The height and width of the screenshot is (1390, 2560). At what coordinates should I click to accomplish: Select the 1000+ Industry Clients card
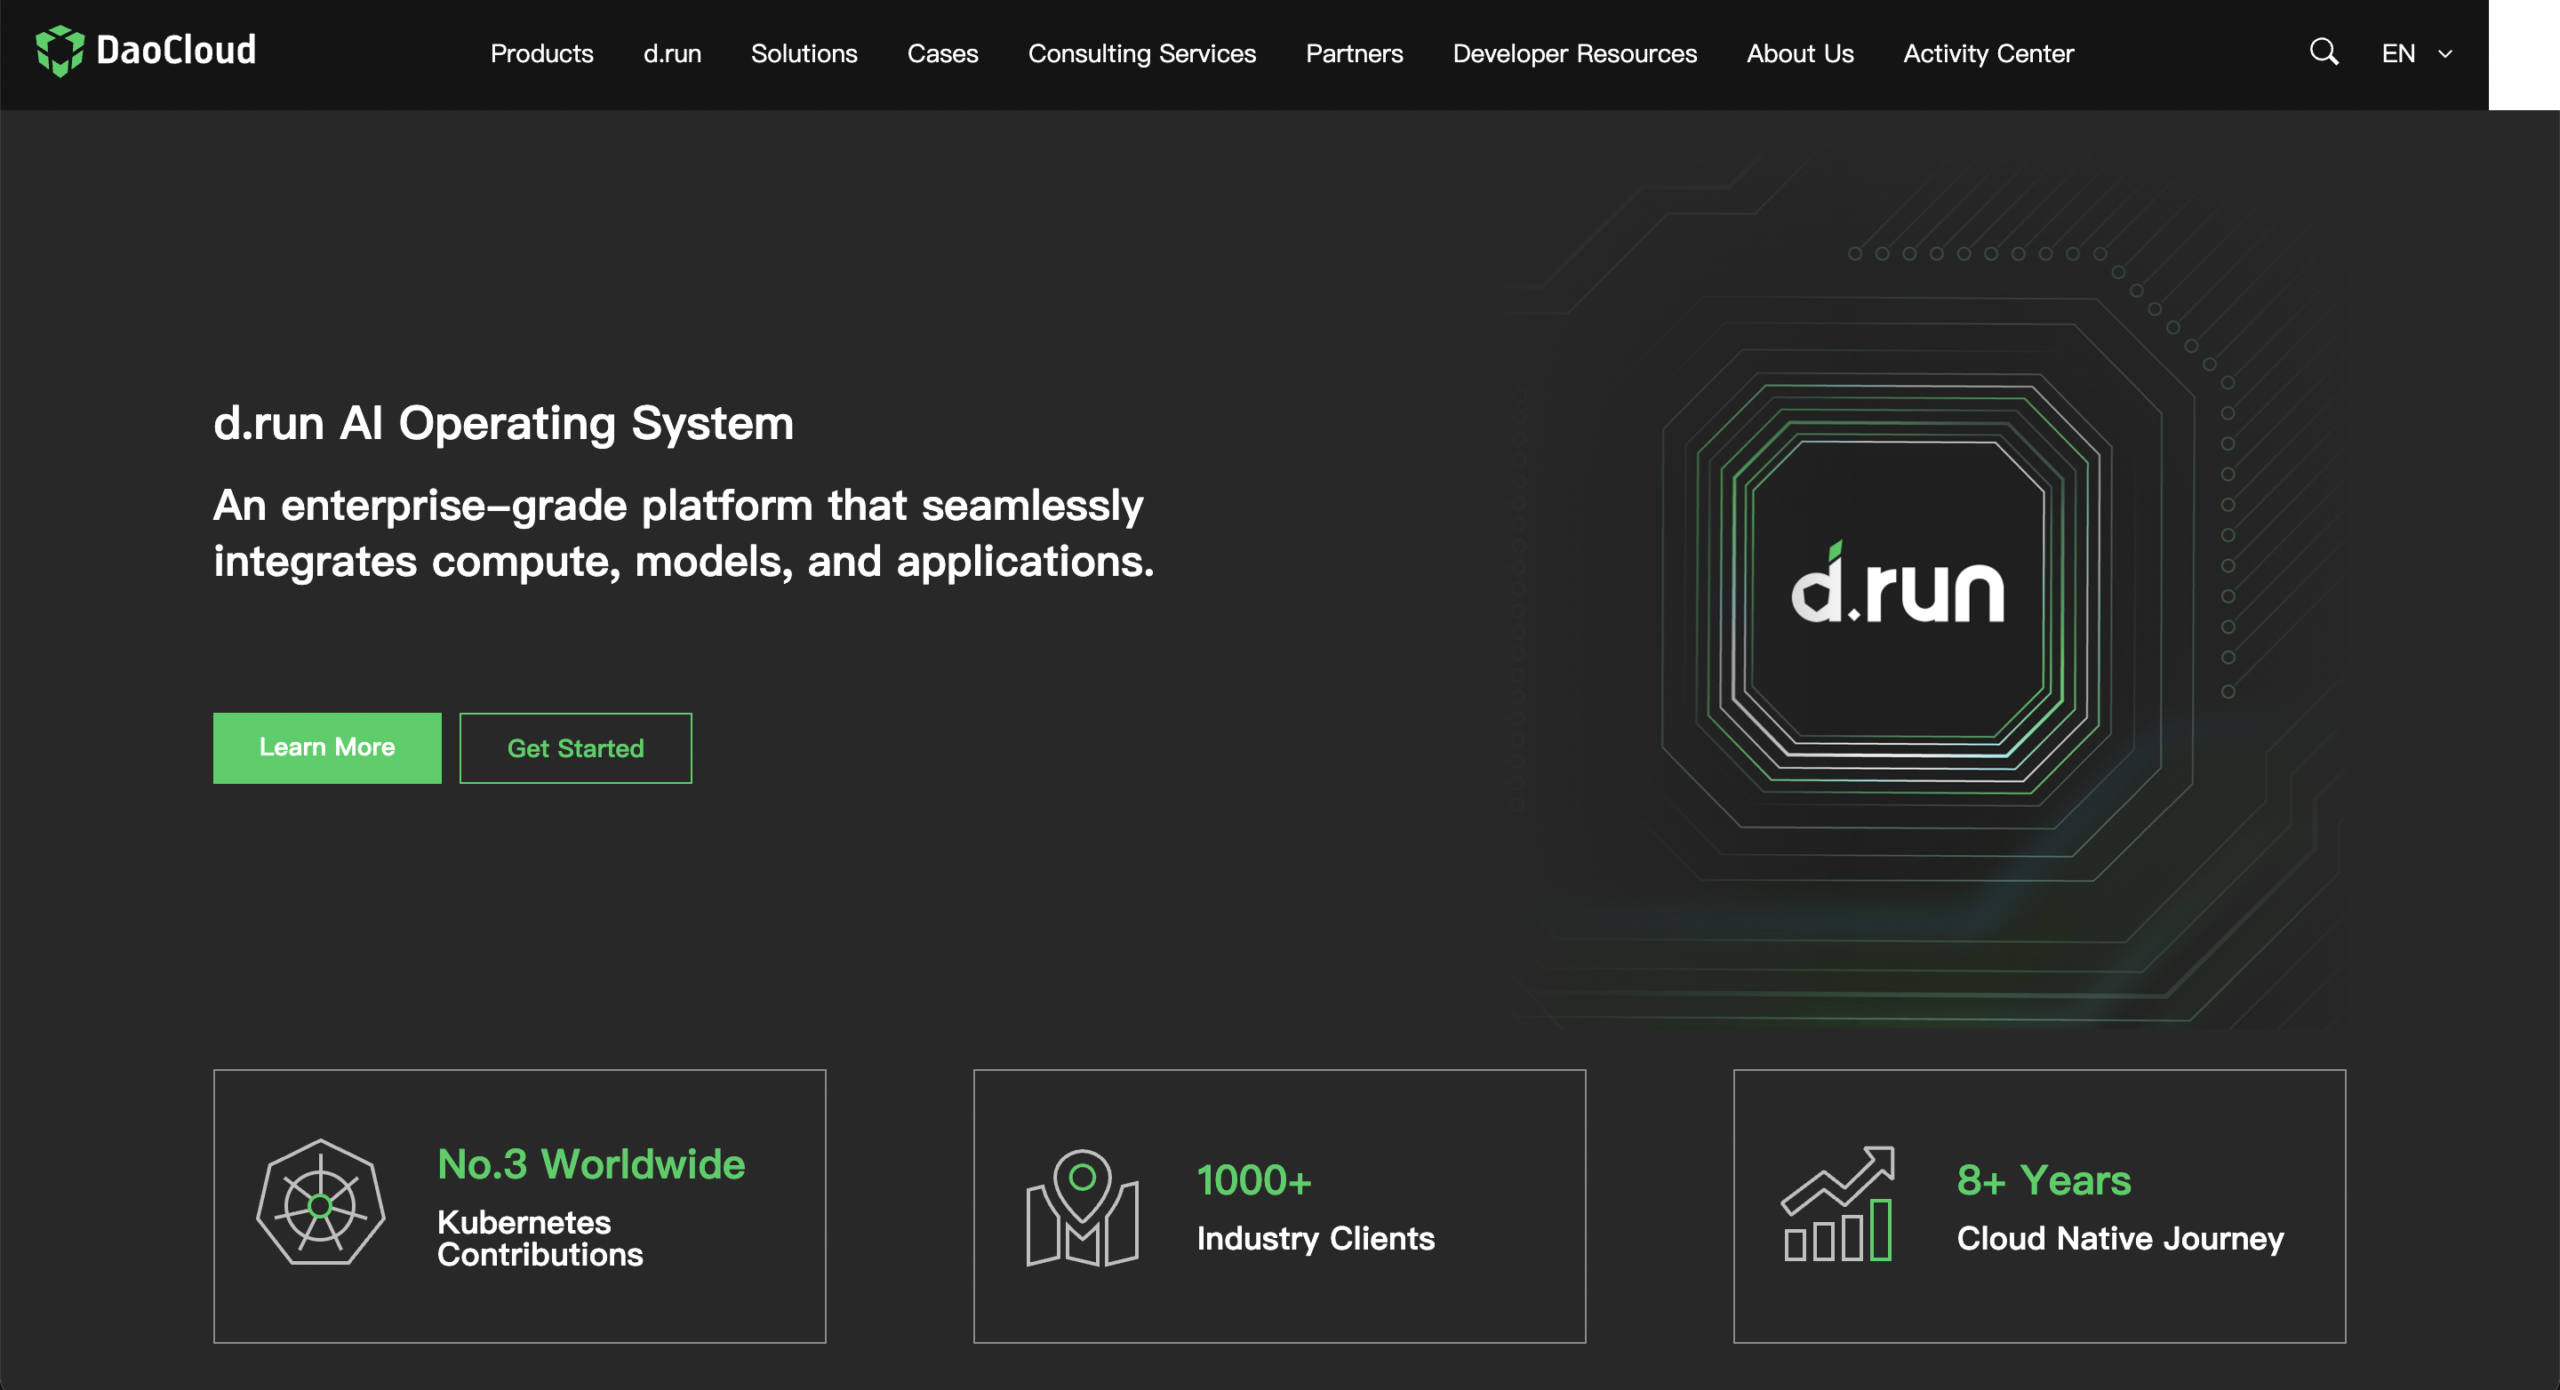coord(1279,1205)
